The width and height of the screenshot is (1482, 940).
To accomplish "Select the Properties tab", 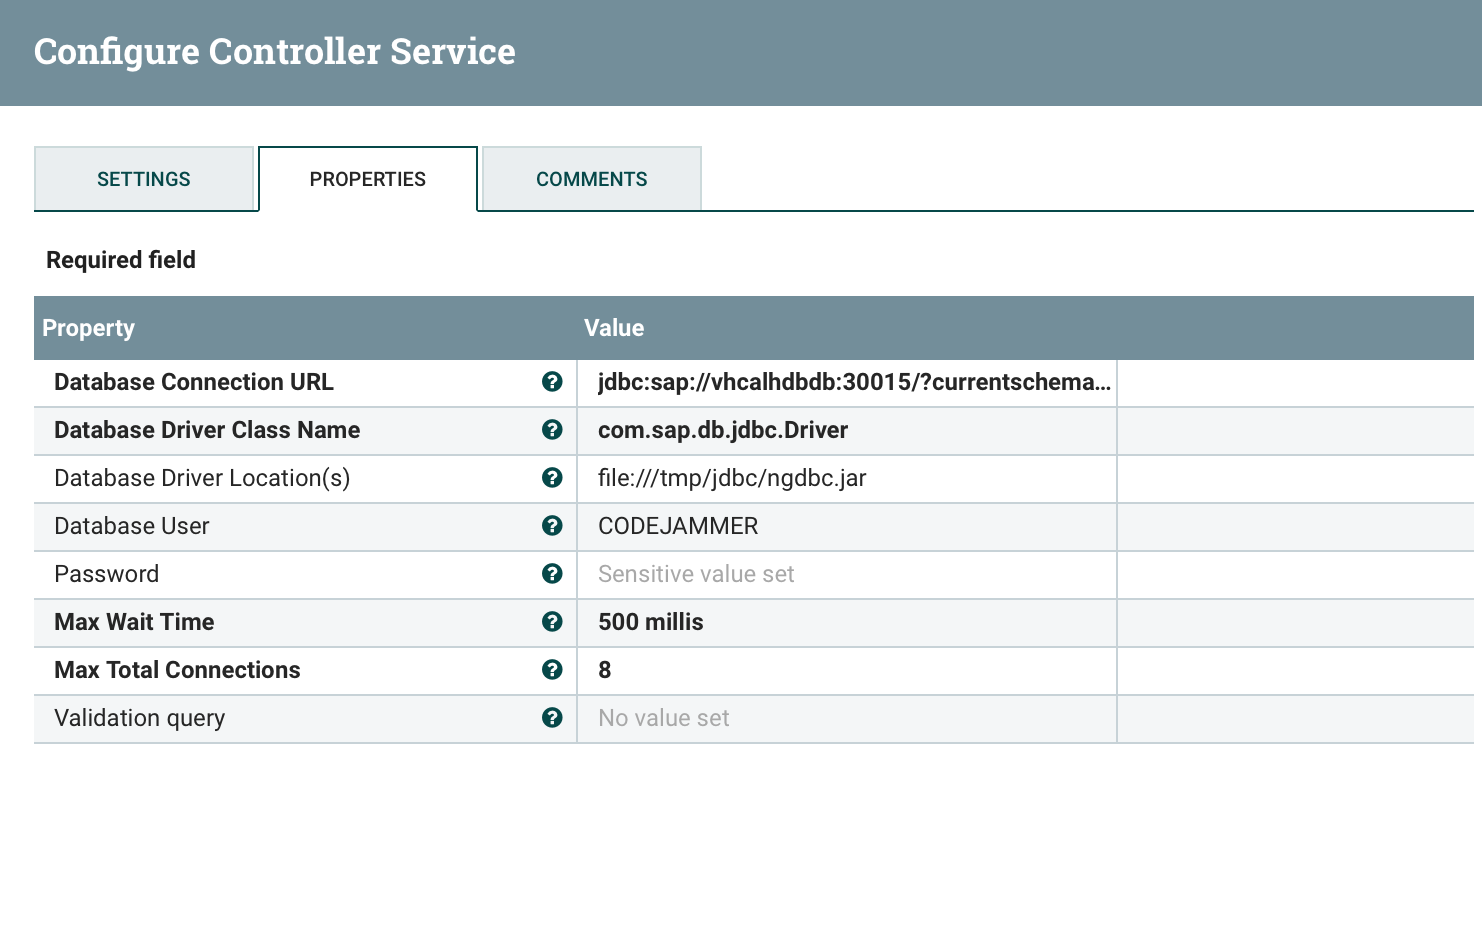I will [367, 179].
